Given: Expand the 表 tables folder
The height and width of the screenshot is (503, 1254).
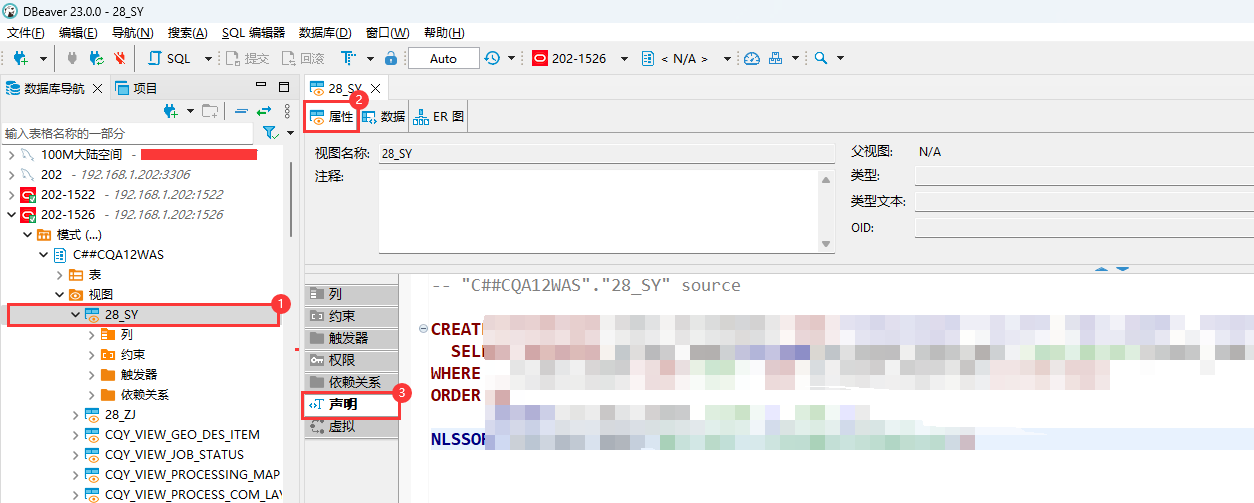Looking at the screenshot, I should (x=59, y=275).
